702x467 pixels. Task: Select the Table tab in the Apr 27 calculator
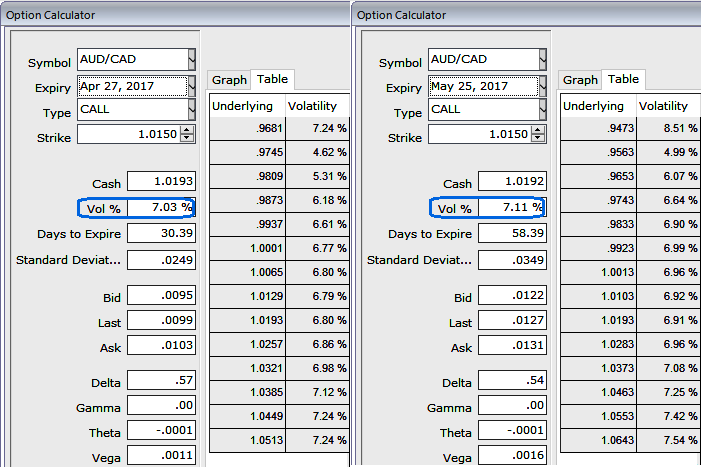(x=272, y=79)
